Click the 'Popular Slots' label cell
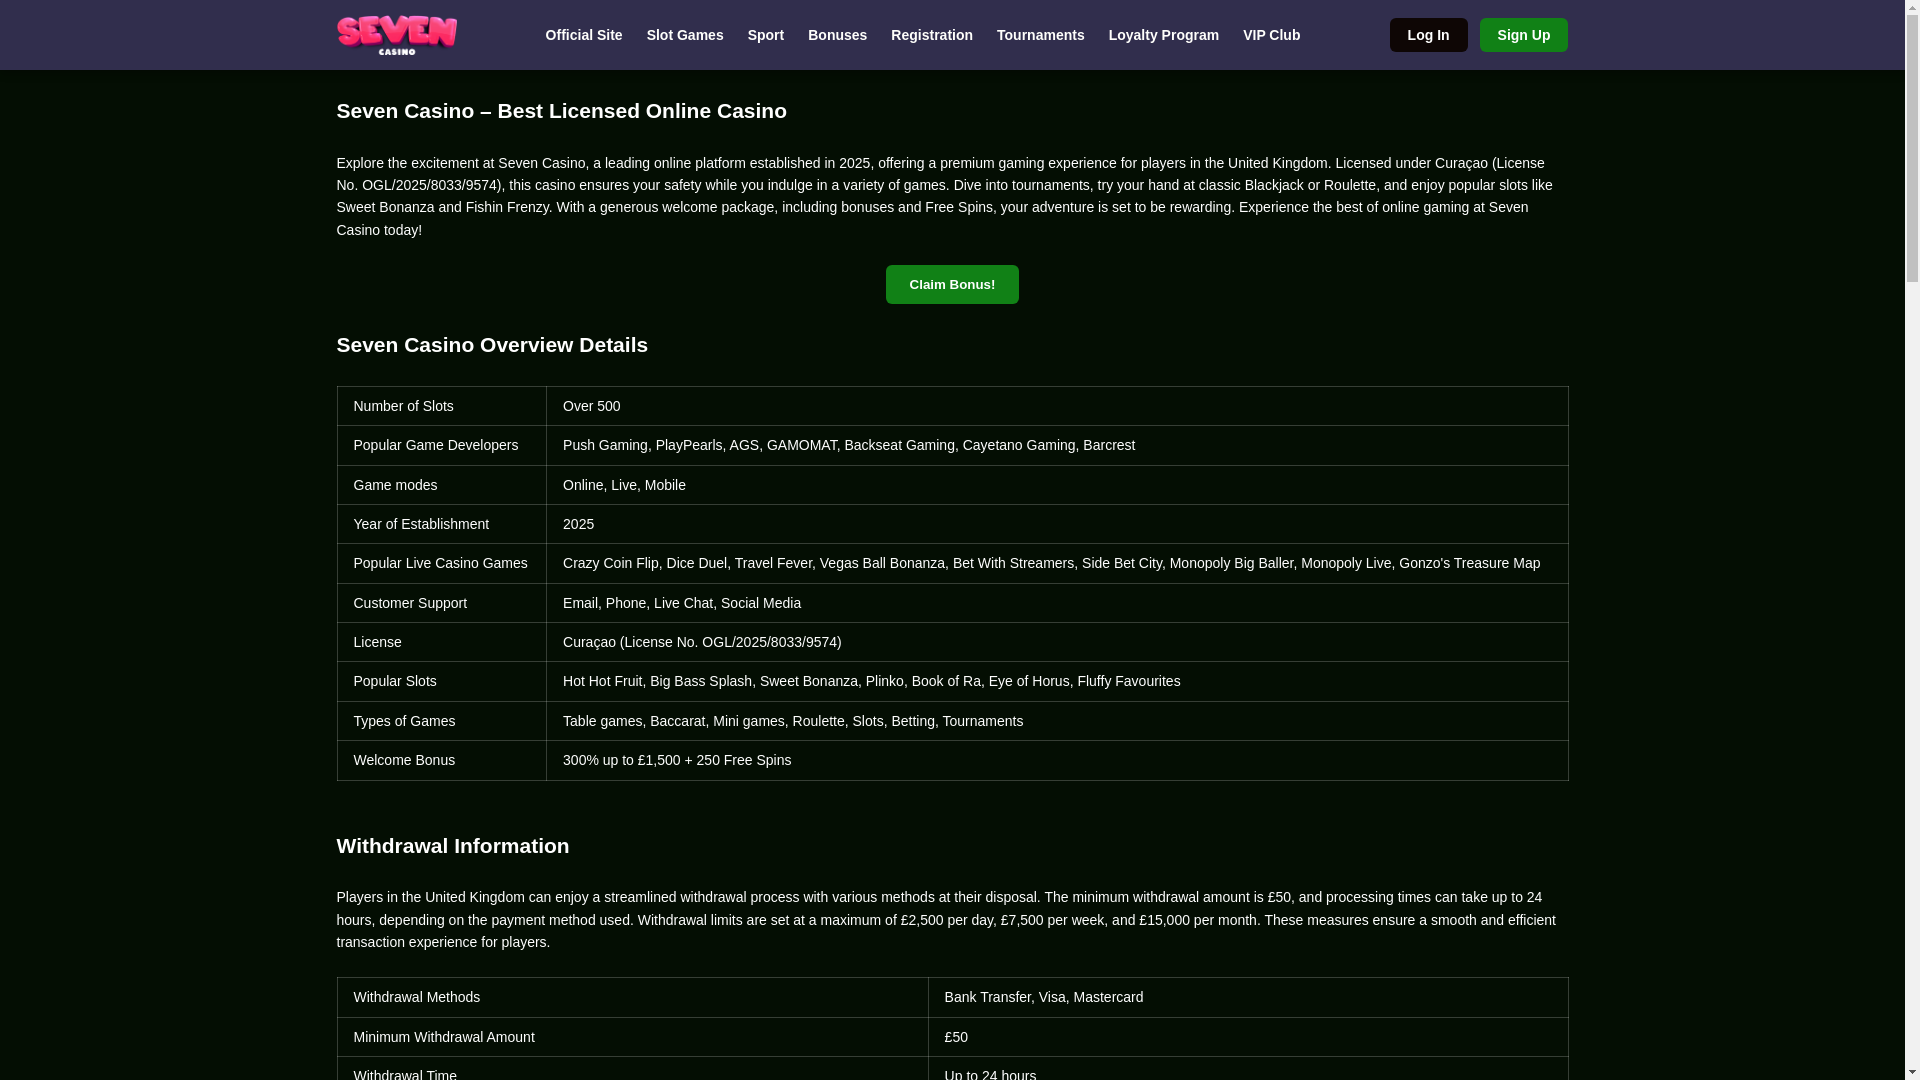 (442, 681)
